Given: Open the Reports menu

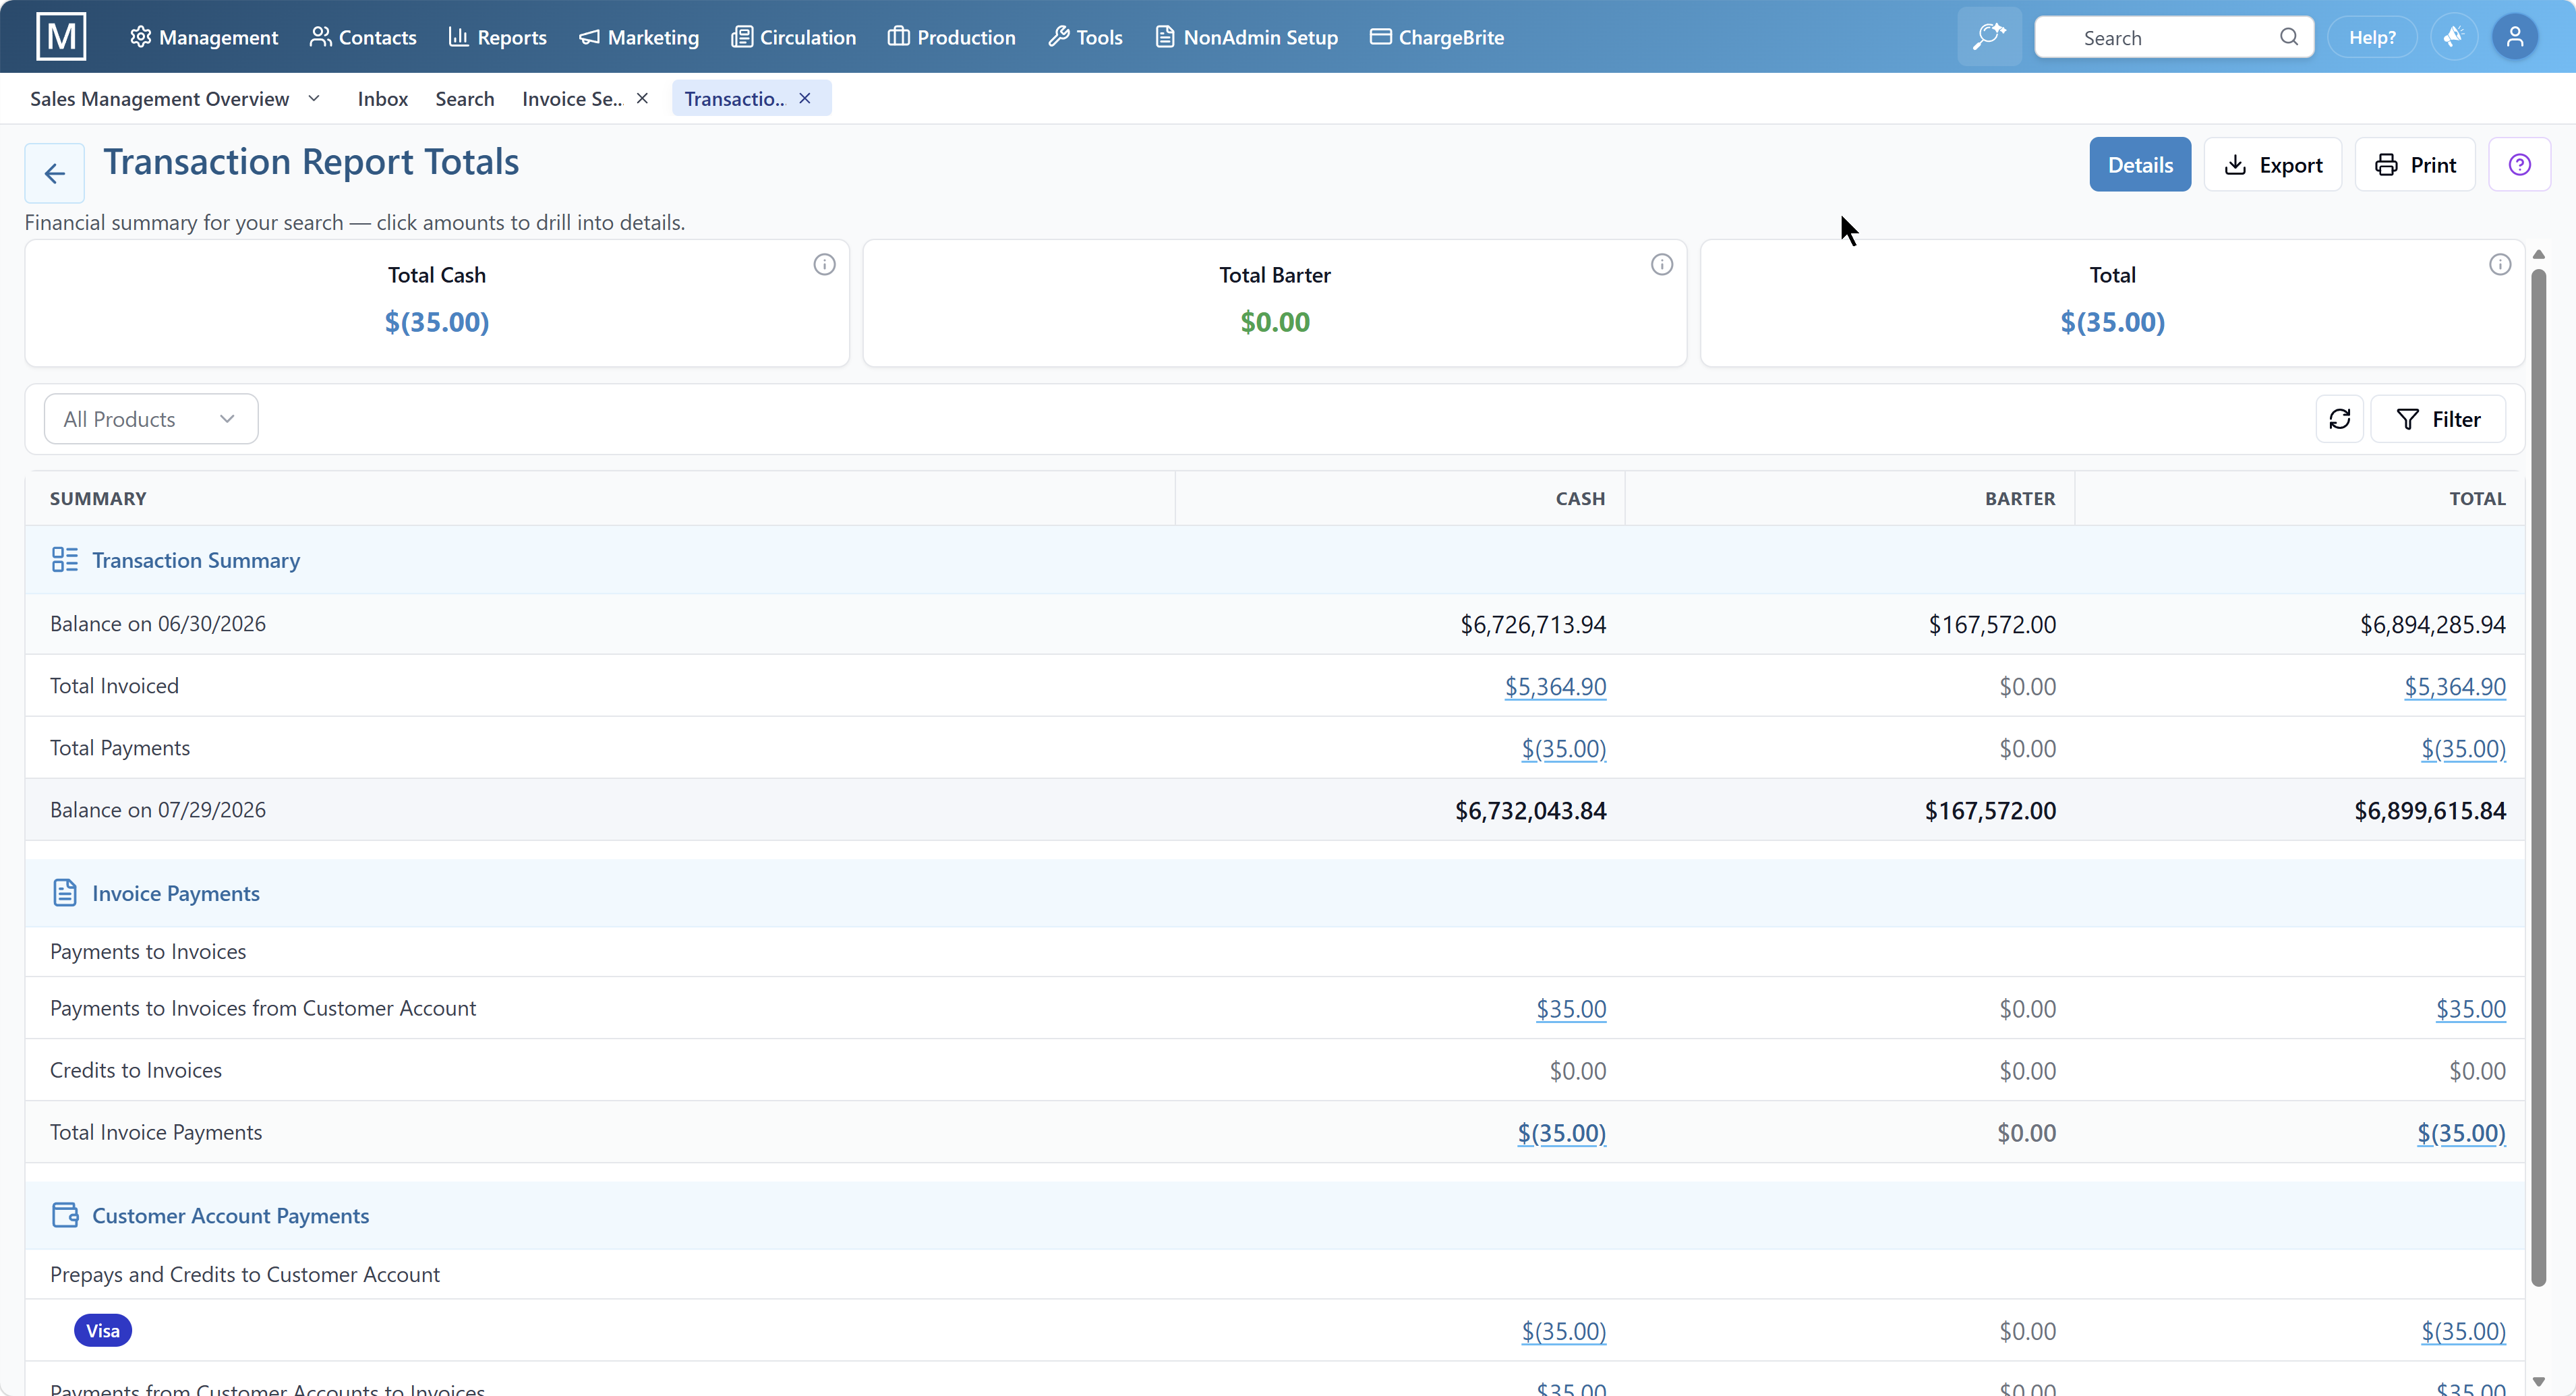Looking at the screenshot, I should [497, 37].
